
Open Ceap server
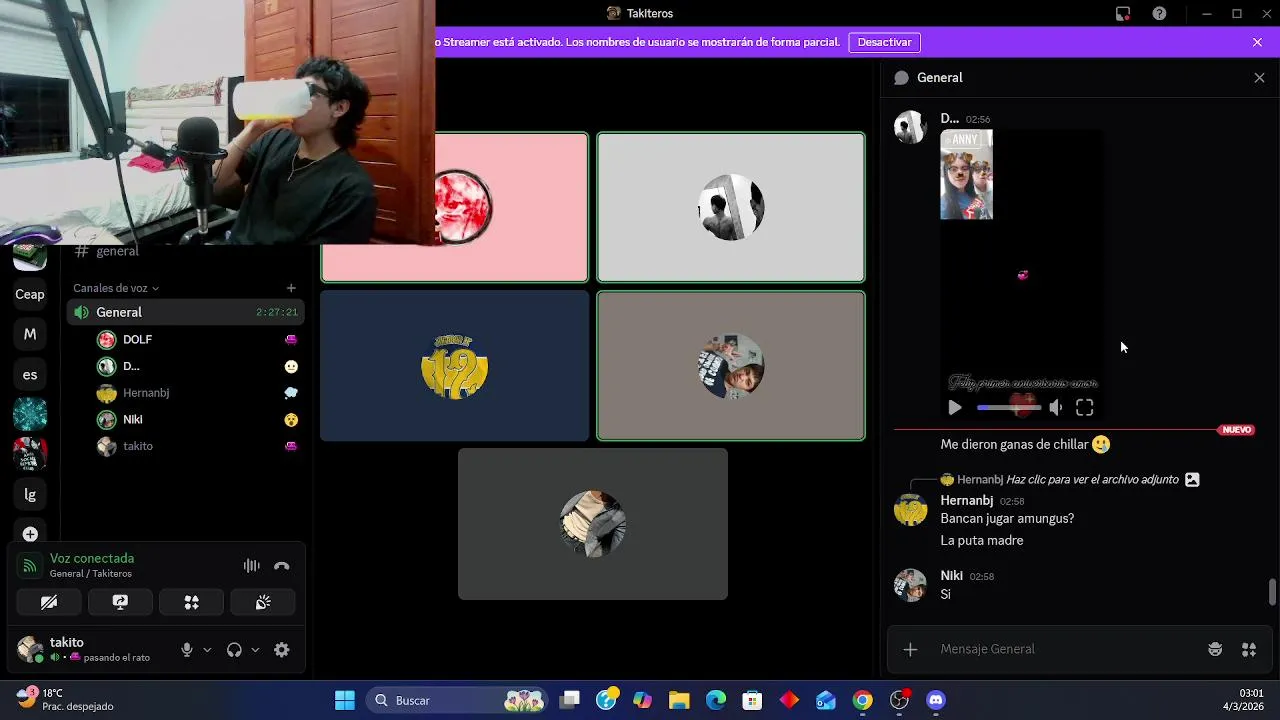tap(30, 294)
